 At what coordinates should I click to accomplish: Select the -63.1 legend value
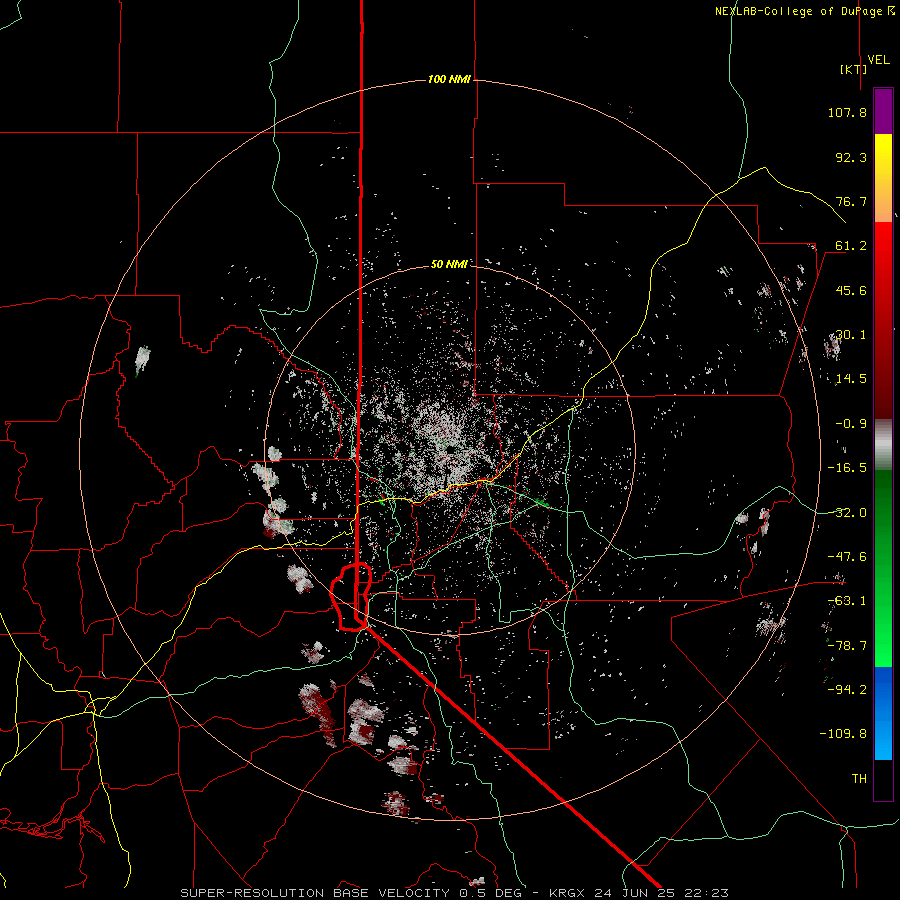coord(847,601)
